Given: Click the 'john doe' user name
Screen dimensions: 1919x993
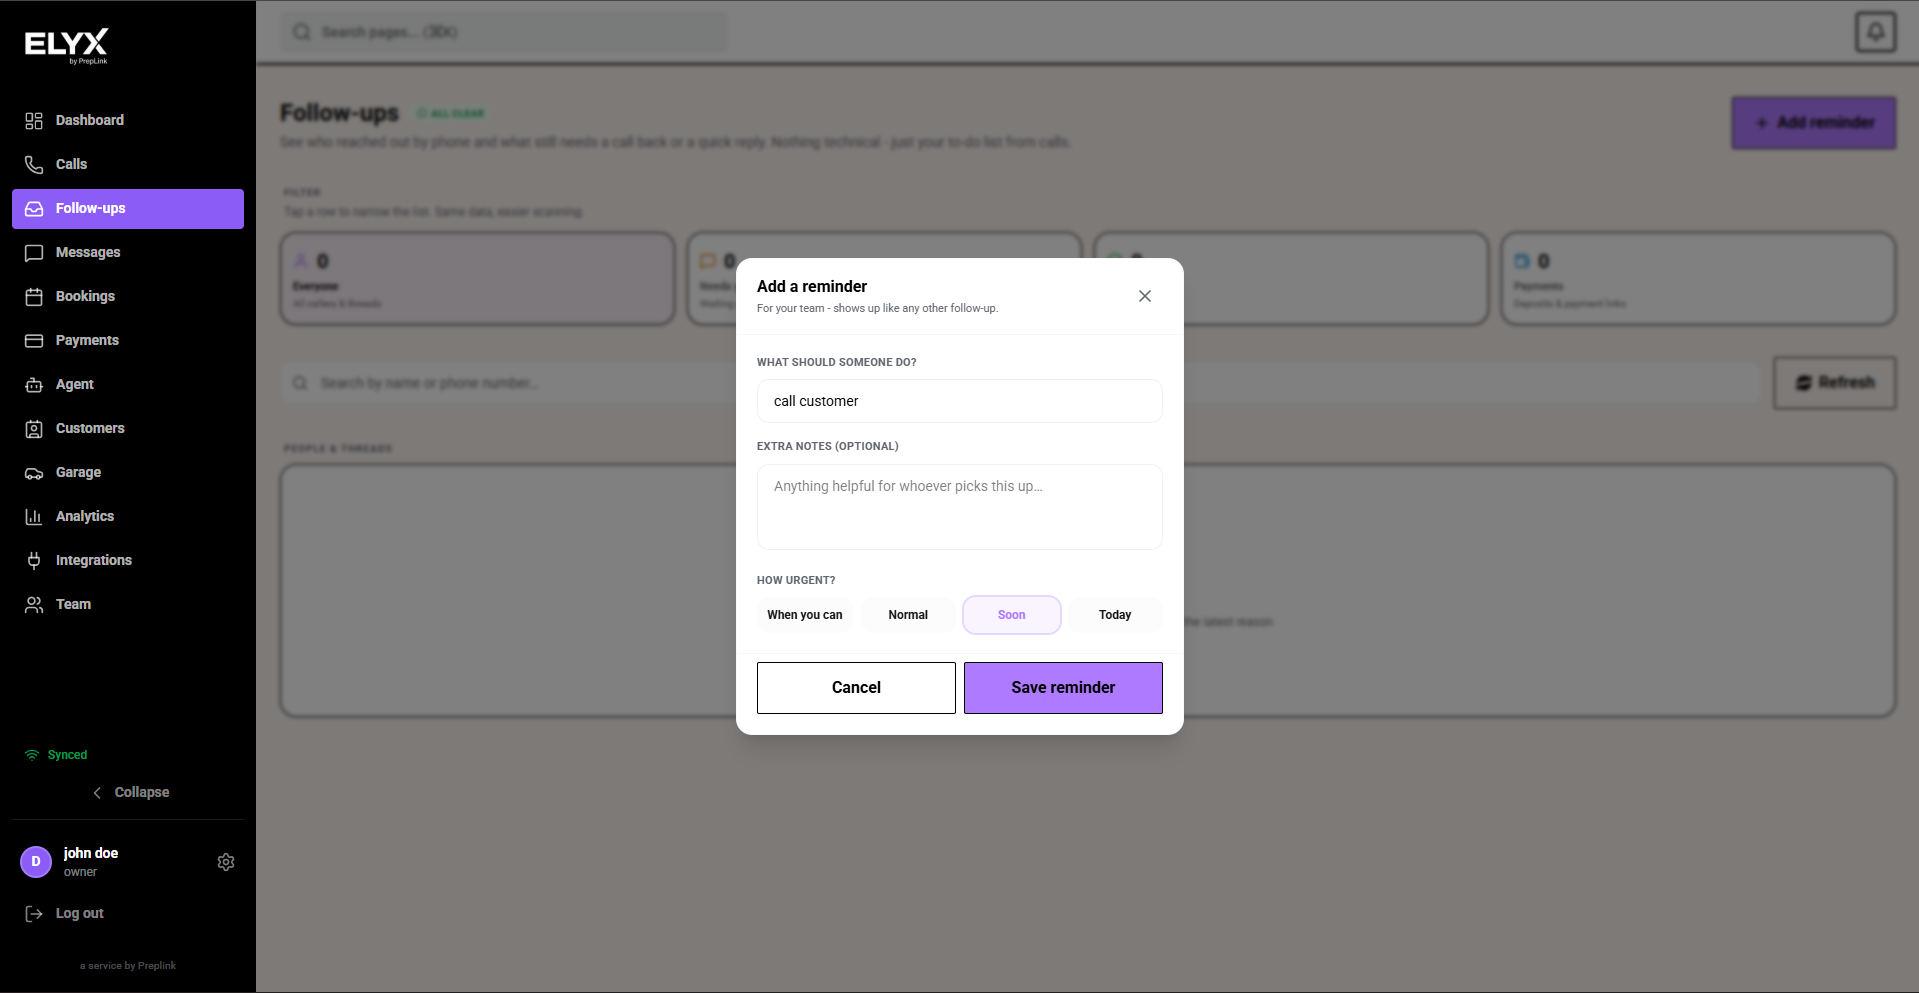Looking at the screenshot, I should (91, 853).
